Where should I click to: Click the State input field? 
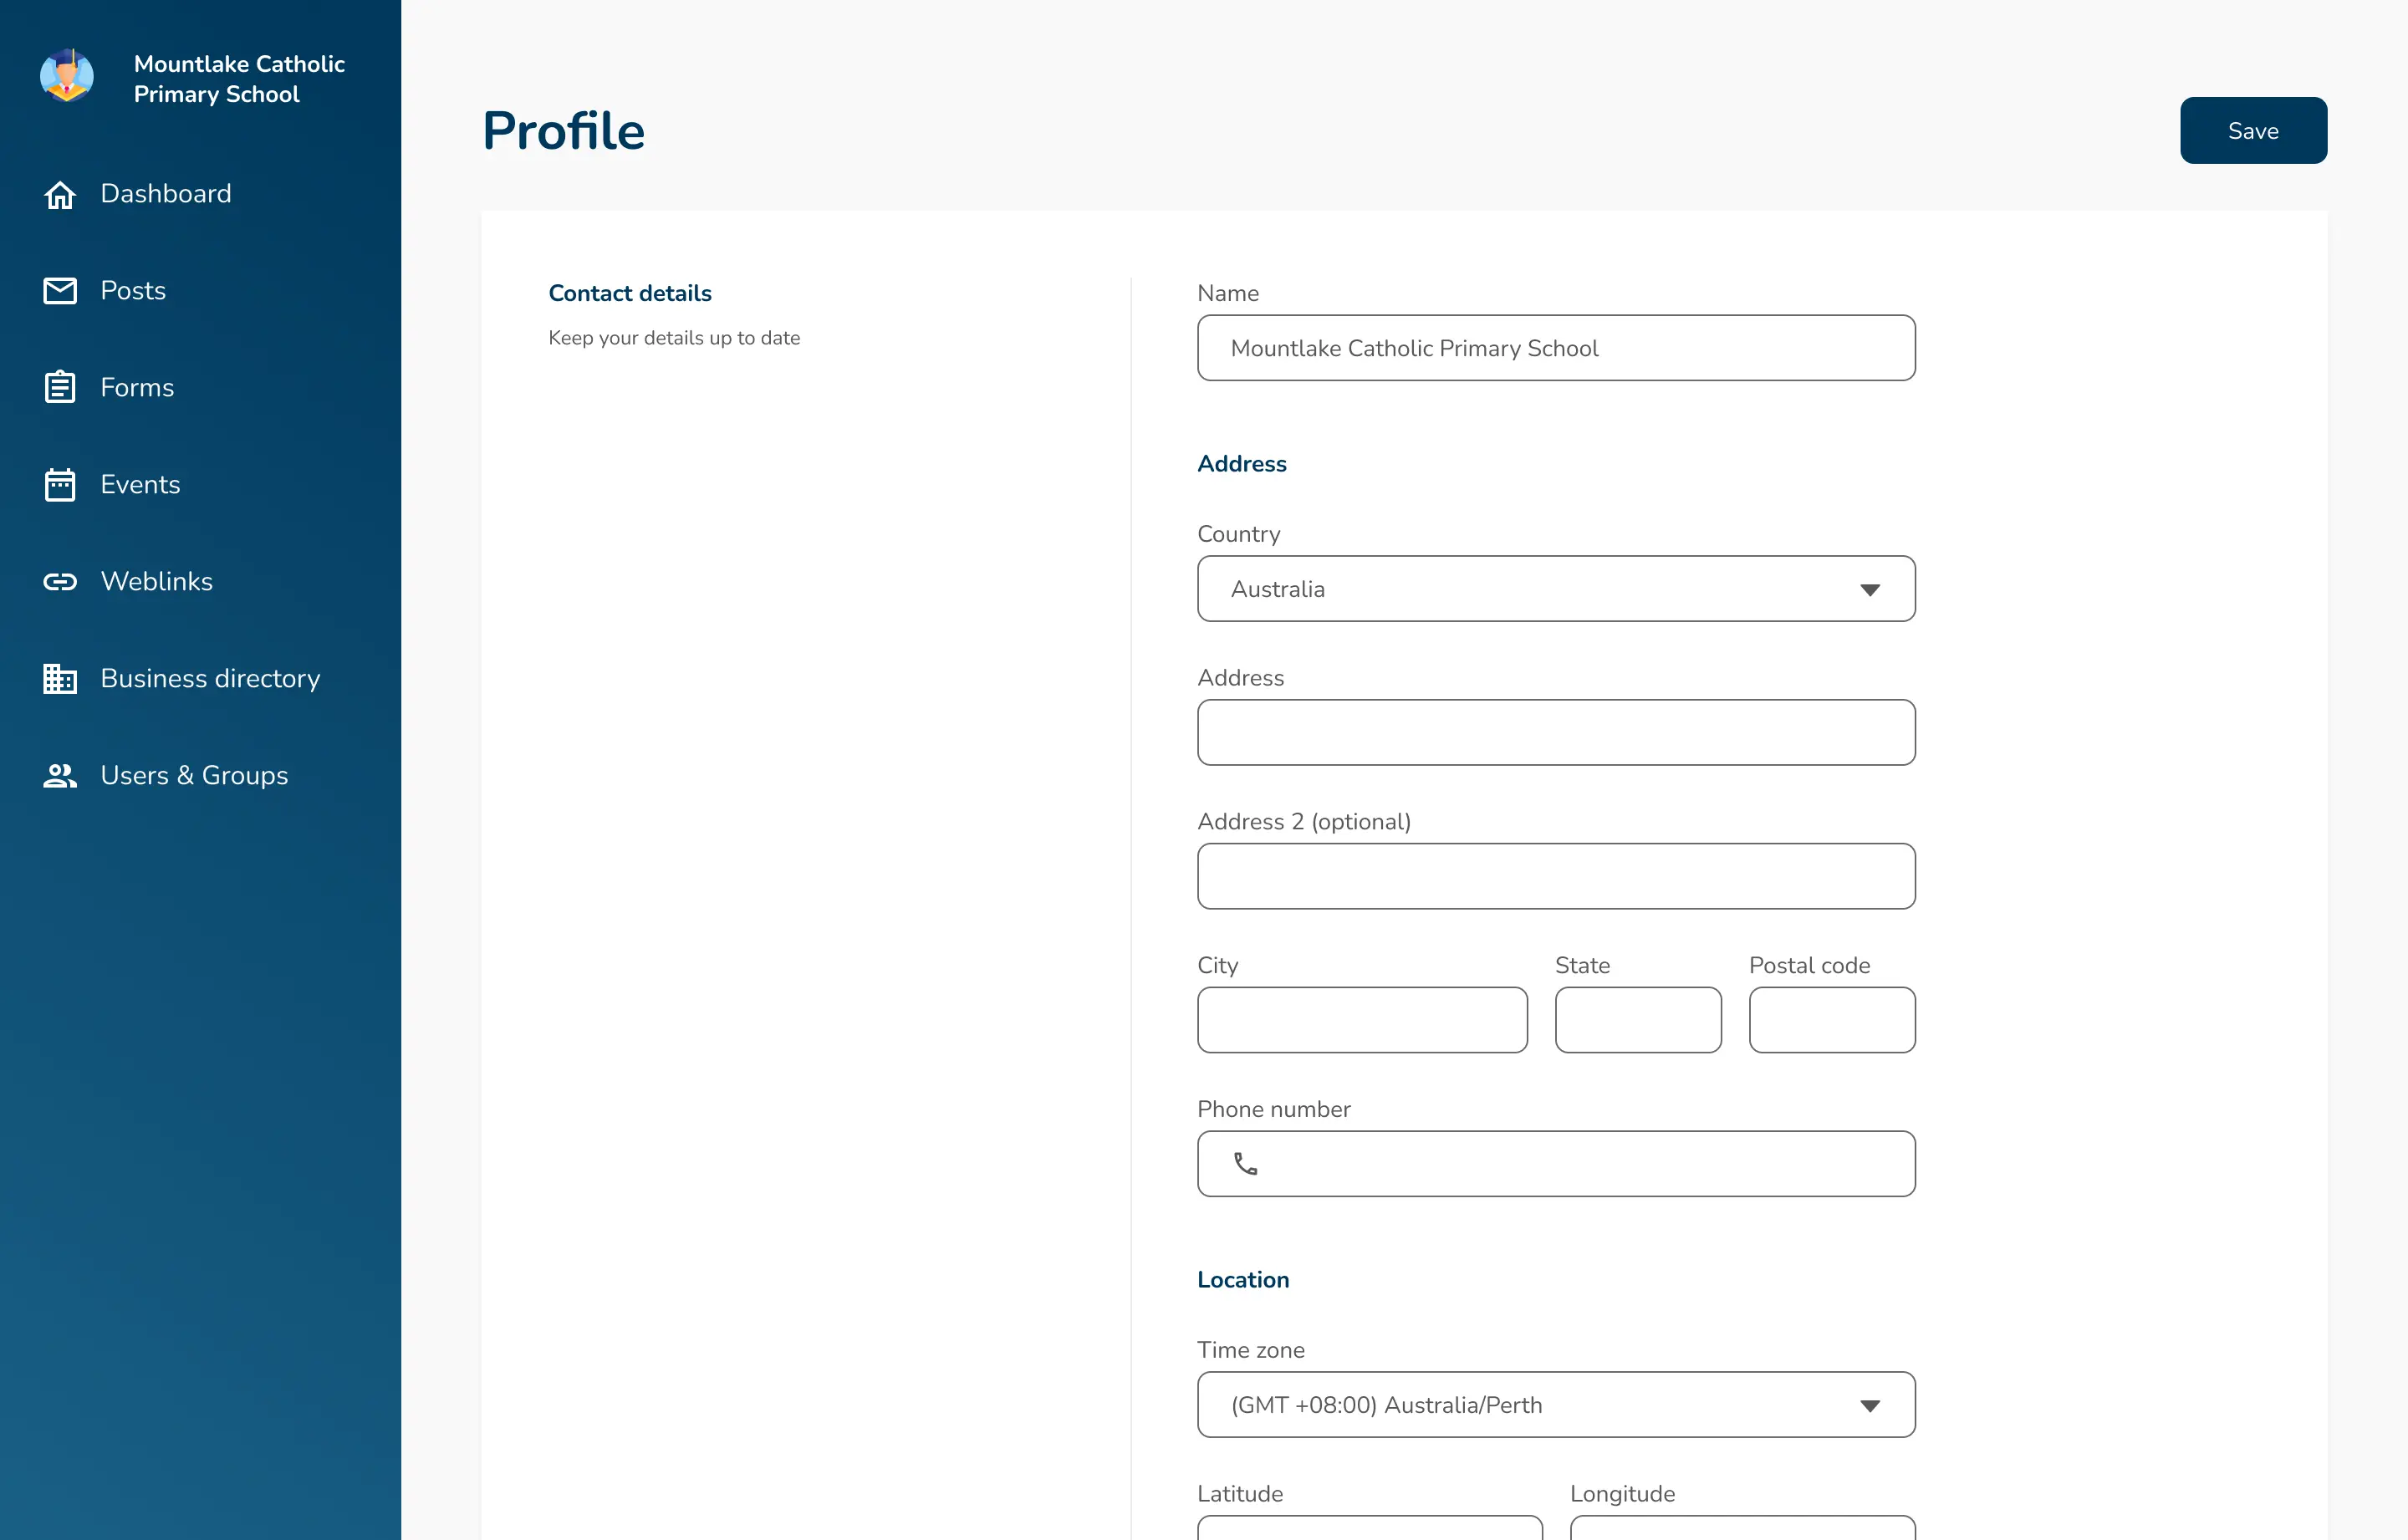(x=1637, y=1019)
